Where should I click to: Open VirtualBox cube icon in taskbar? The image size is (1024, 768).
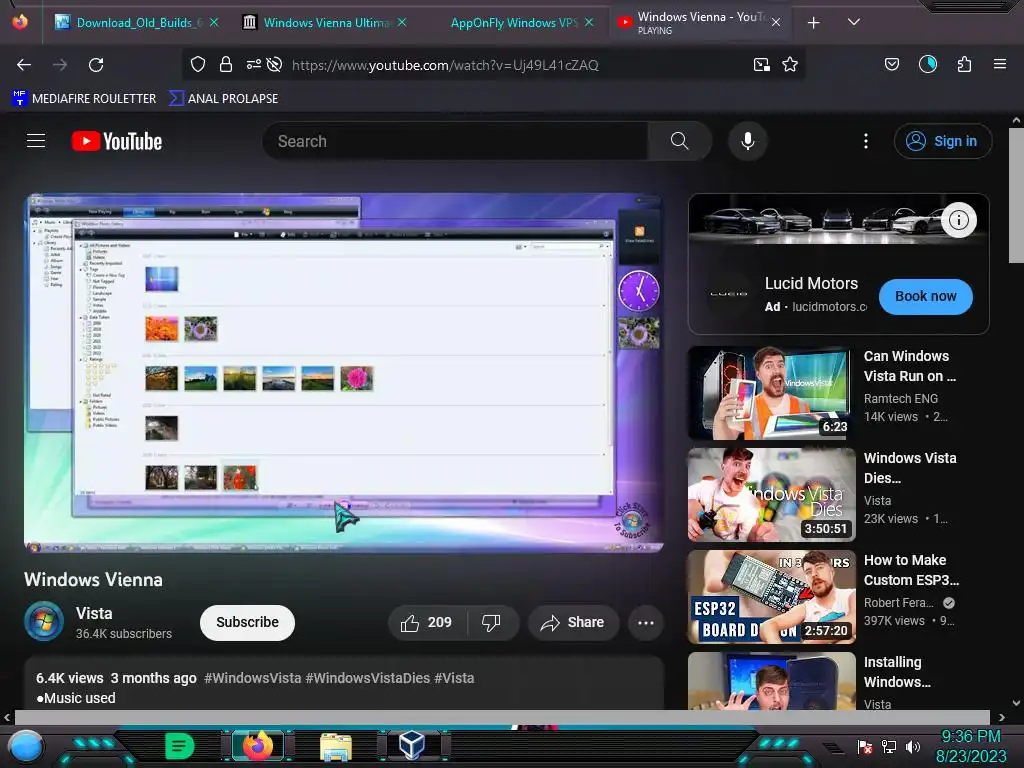412,745
